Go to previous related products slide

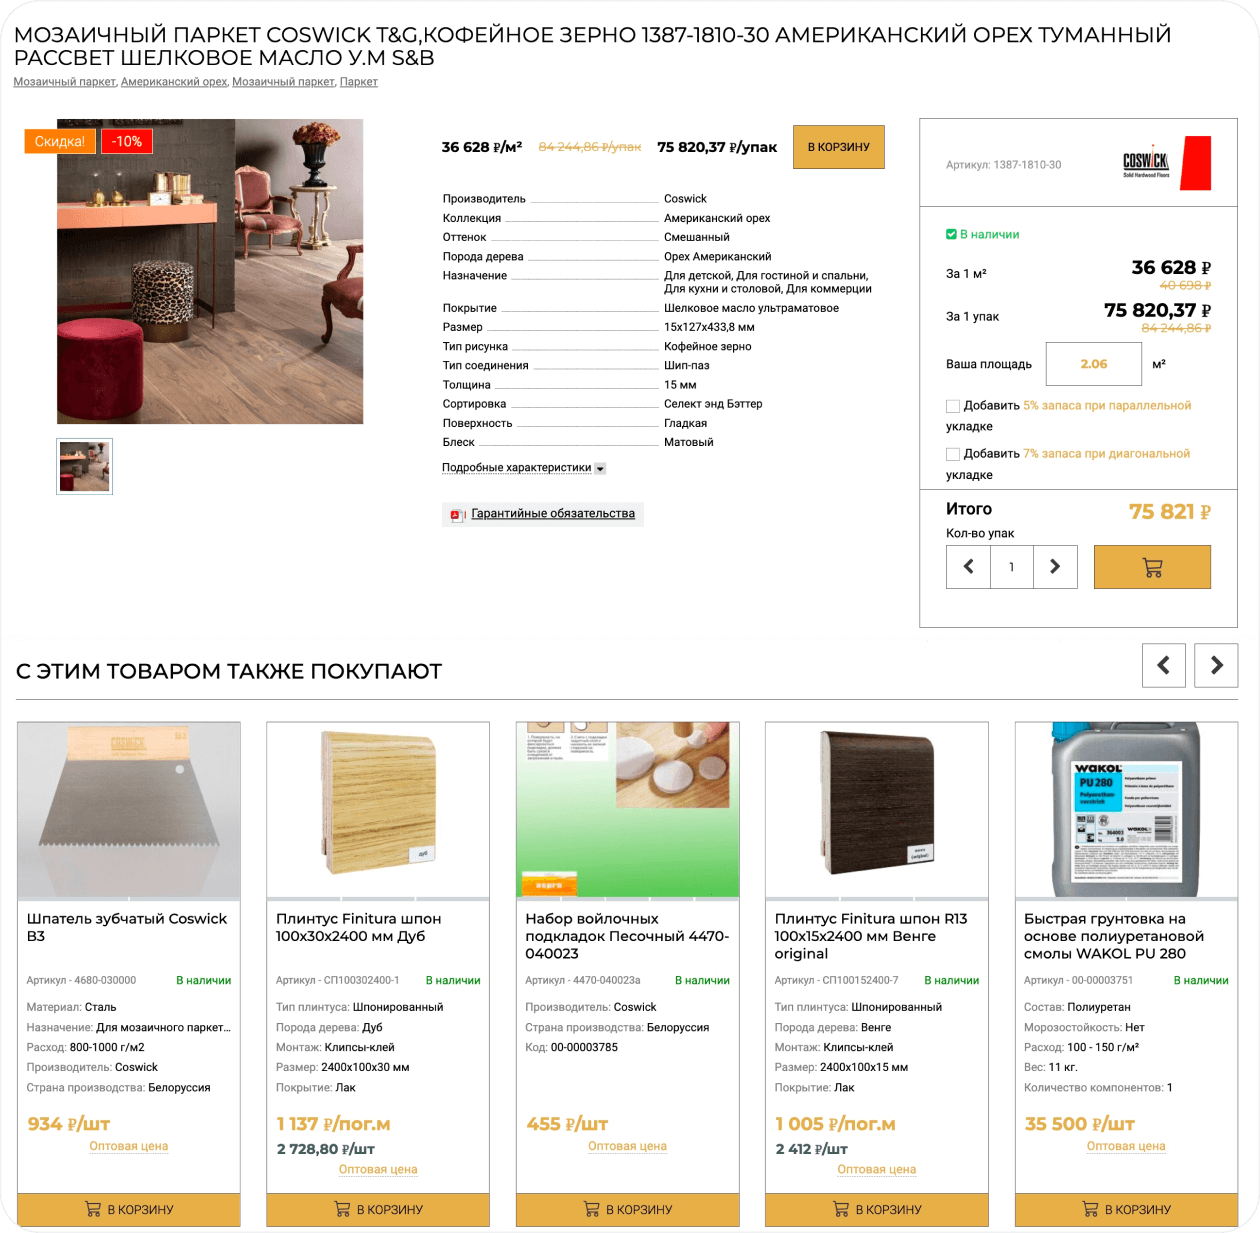tap(1164, 665)
